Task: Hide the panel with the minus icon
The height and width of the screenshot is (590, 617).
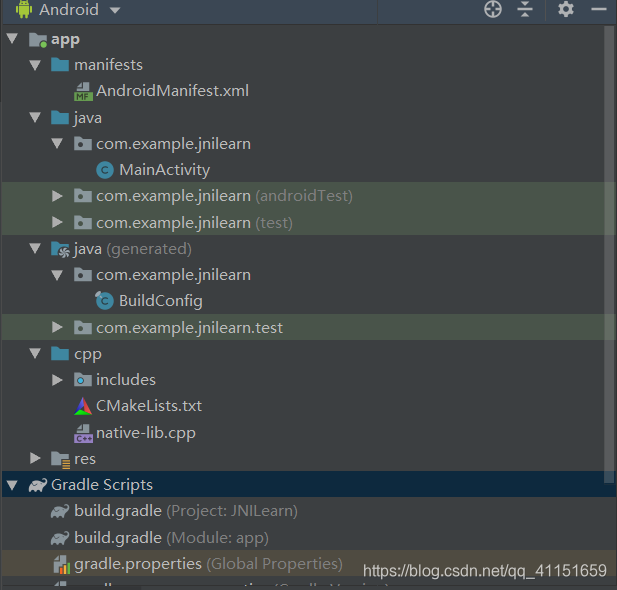Action: [599, 9]
